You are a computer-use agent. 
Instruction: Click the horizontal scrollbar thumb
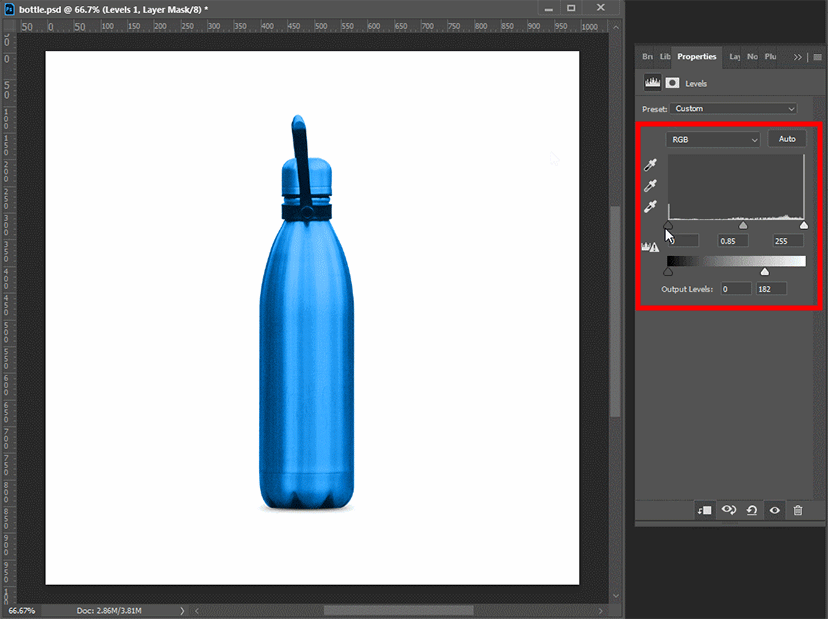pyautogui.click(x=399, y=611)
